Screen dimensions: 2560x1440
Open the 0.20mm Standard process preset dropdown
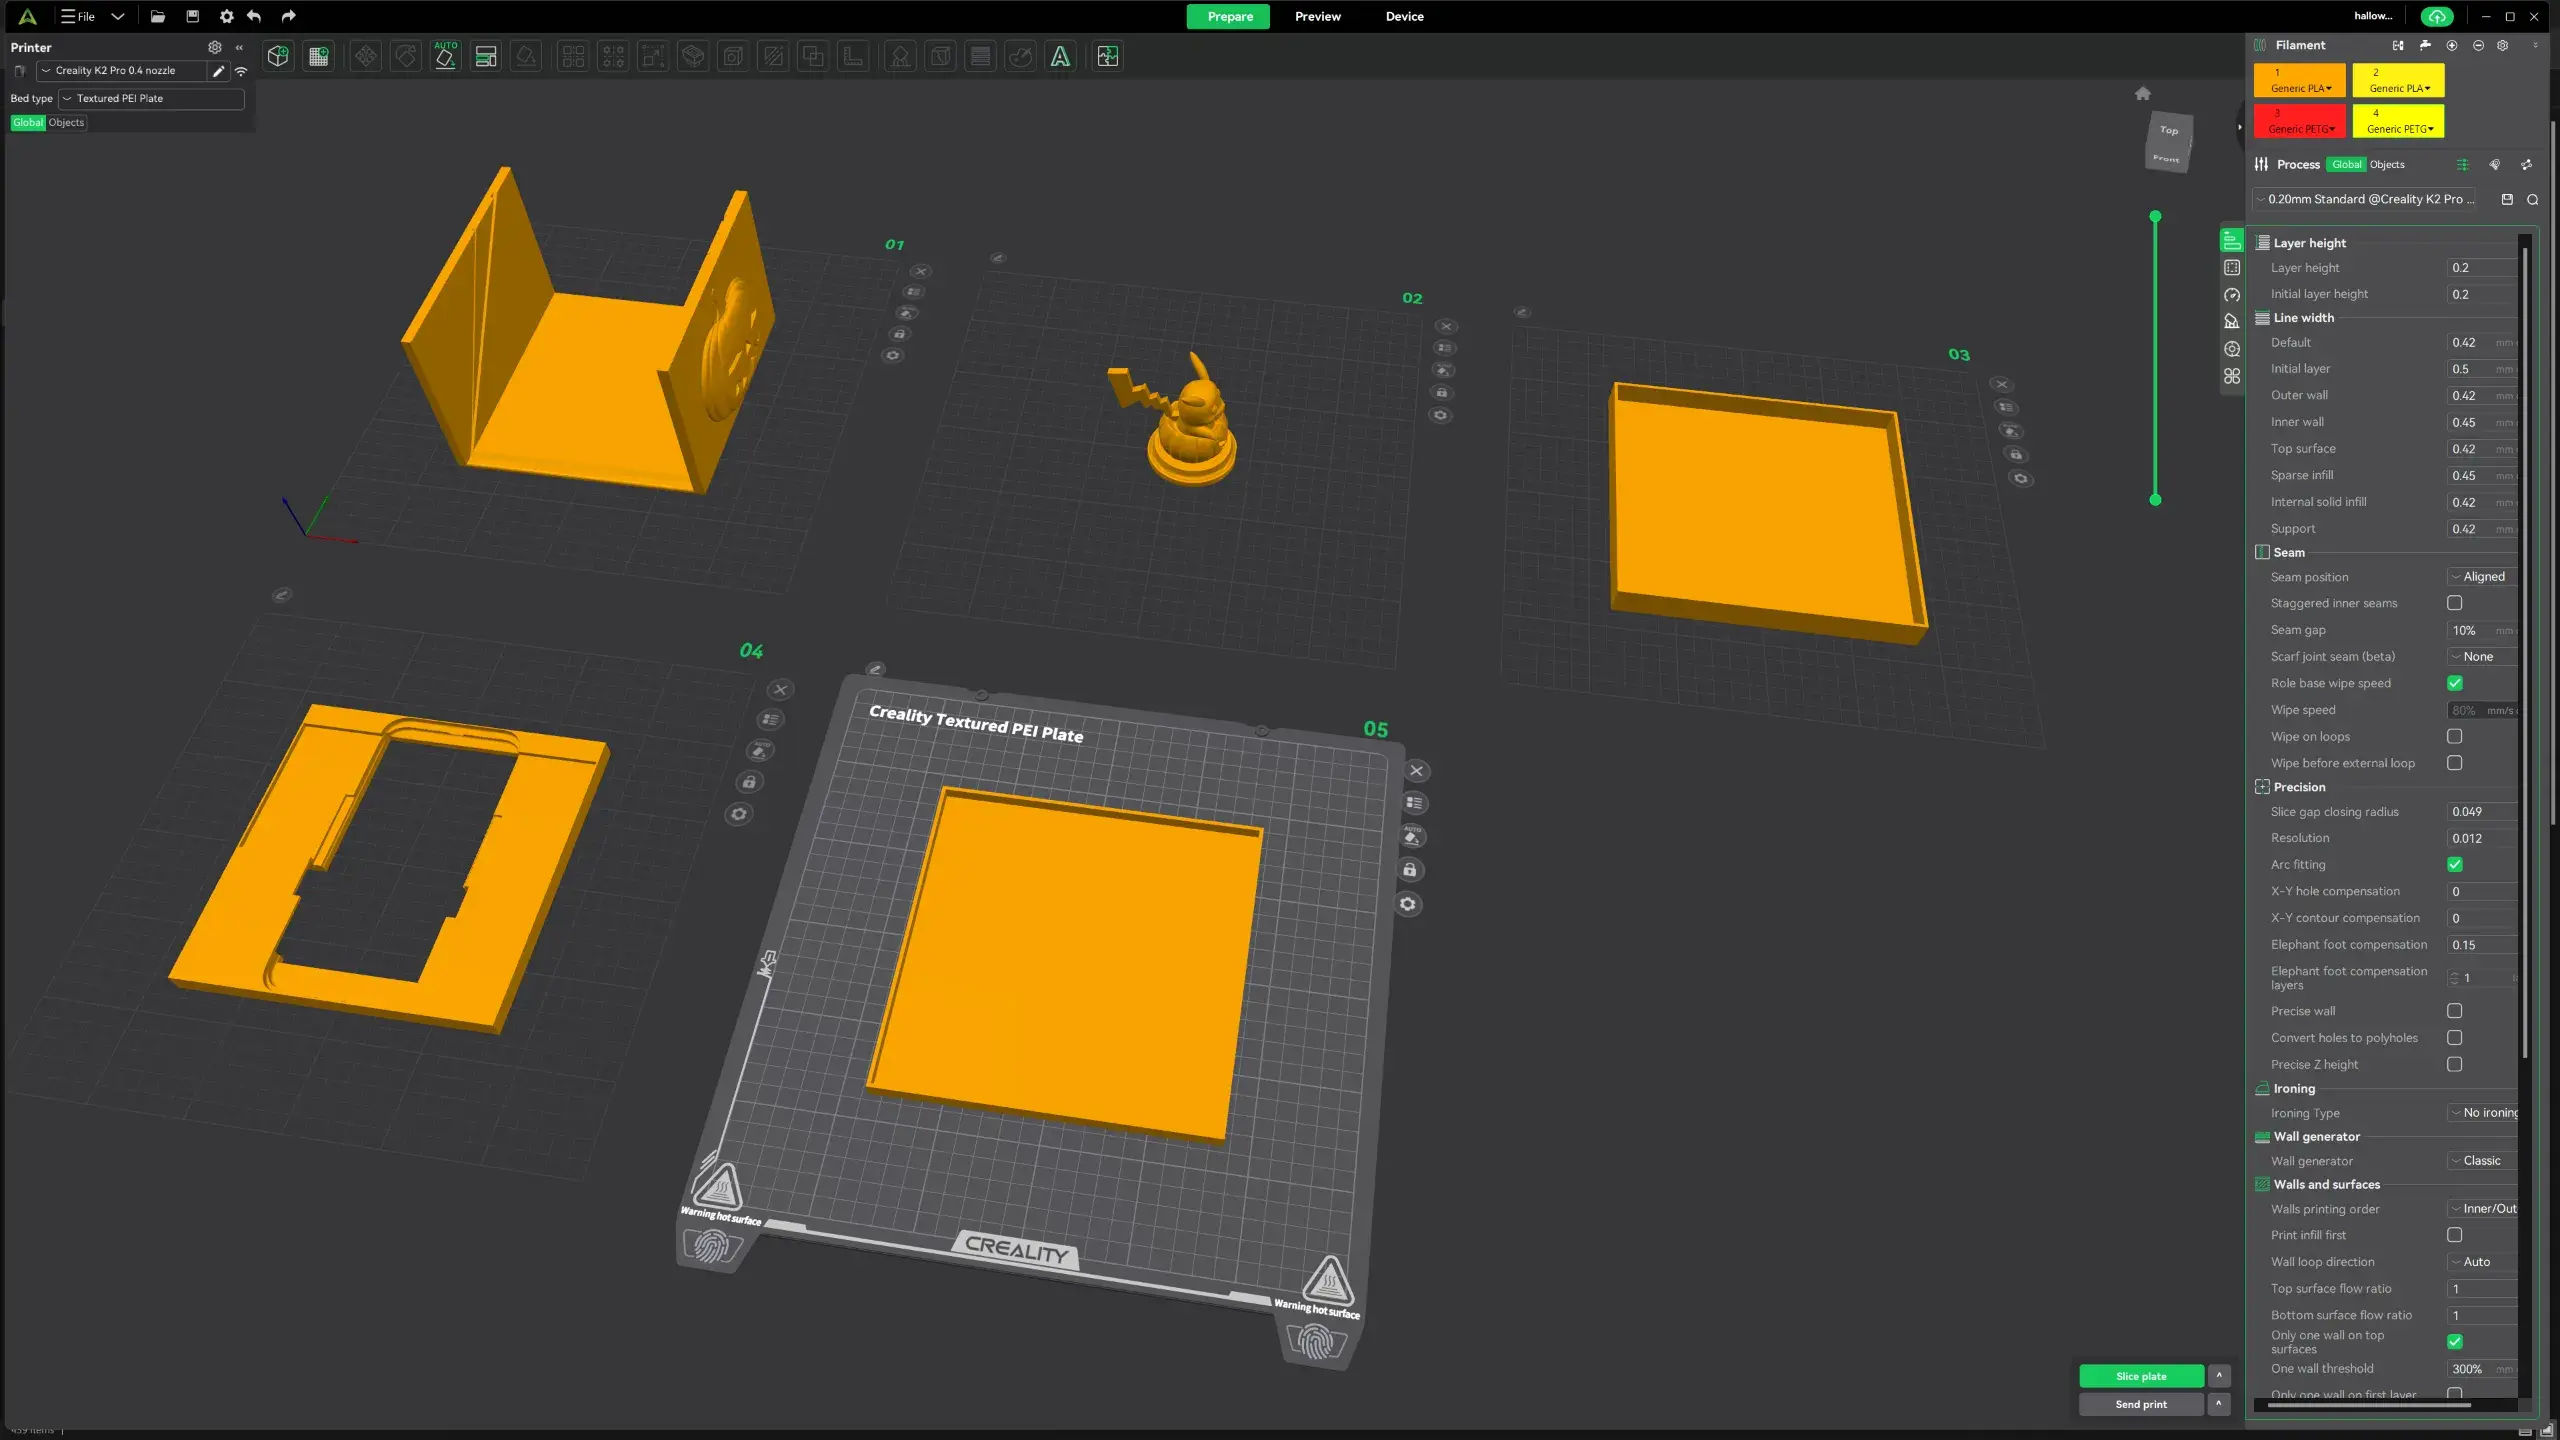tap(2366, 199)
